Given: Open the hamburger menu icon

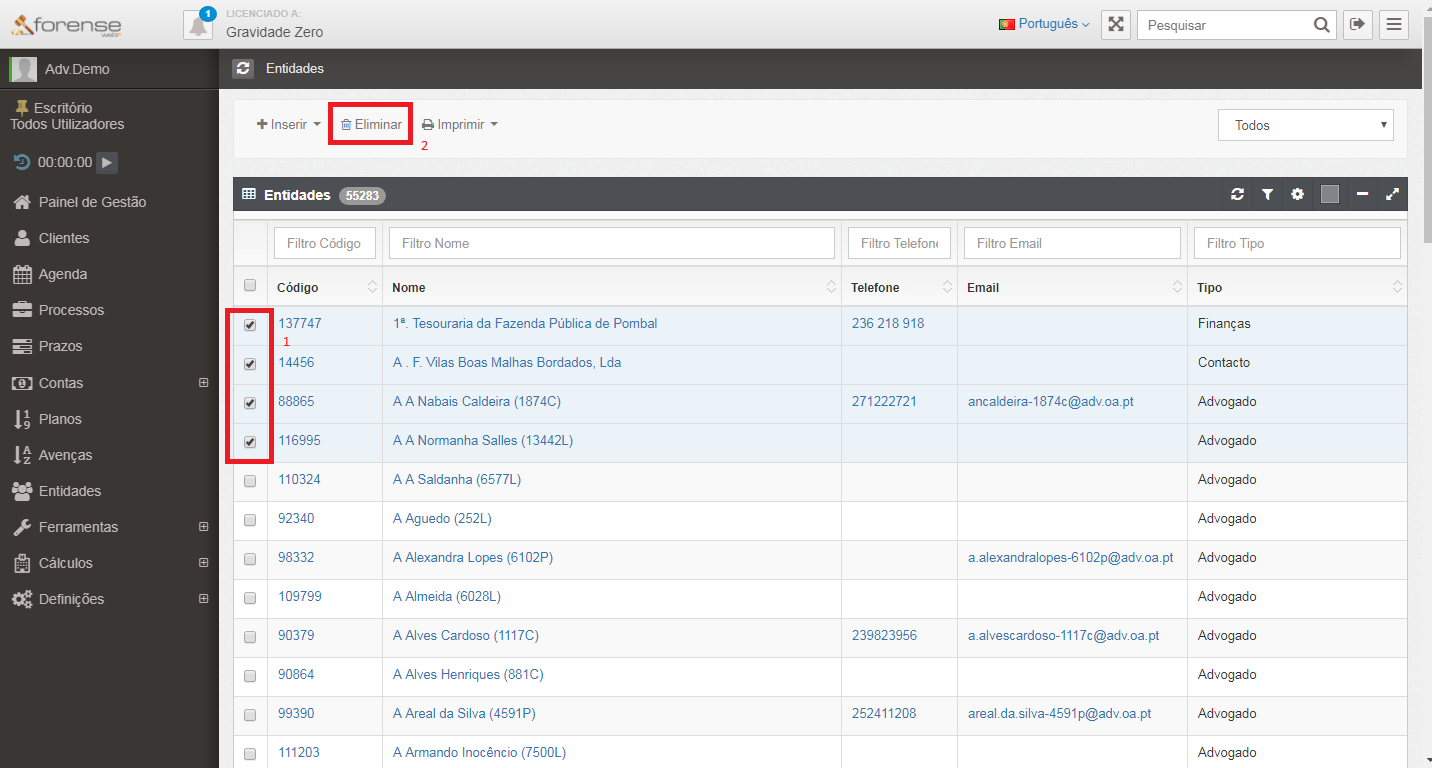Looking at the screenshot, I should [1394, 24].
